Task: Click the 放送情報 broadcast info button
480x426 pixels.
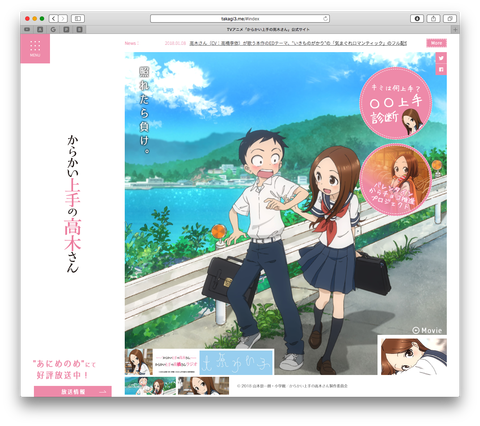Action: click(73, 392)
